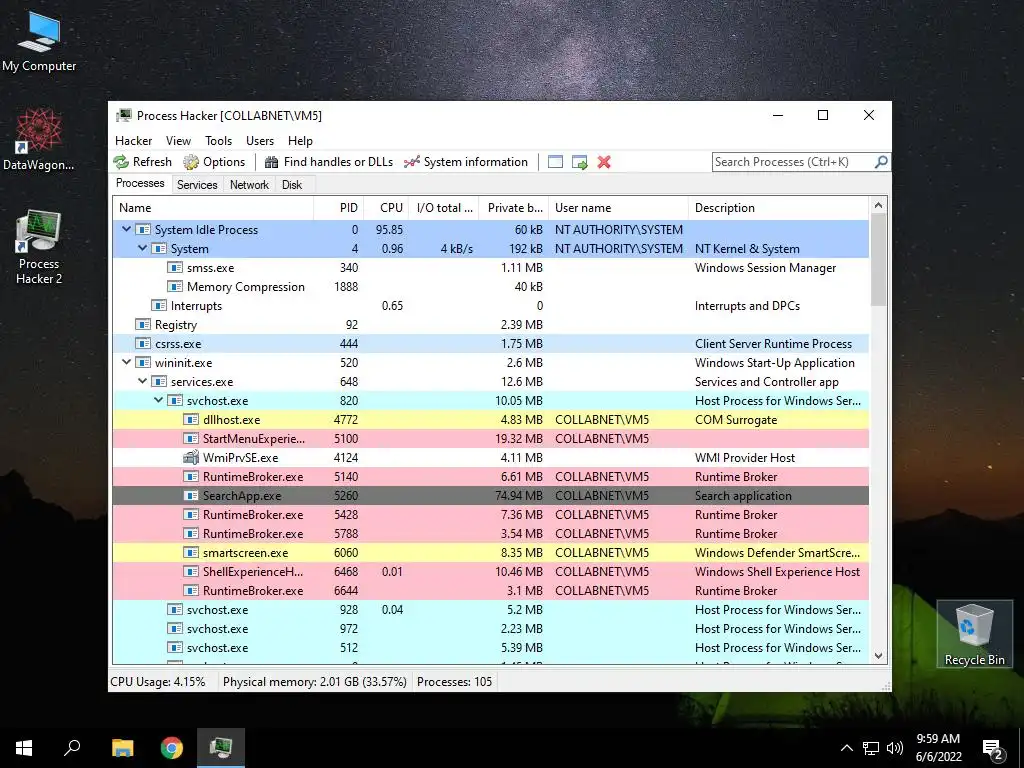Image resolution: width=1024 pixels, height=768 pixels.
Task: Click Process Hacker taskbar button
Action: pos(221,748)
